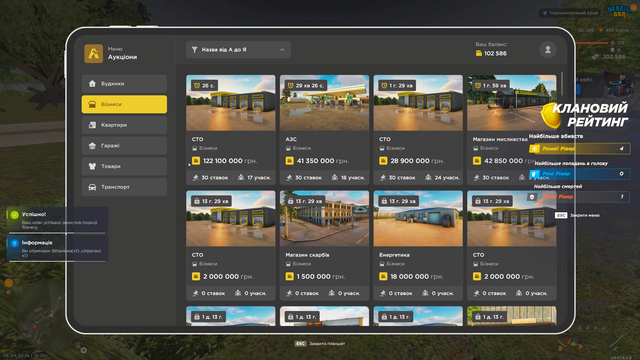
Task: Click the Клановий рейтинг shield icon
Action: click(x=551, y=116)
